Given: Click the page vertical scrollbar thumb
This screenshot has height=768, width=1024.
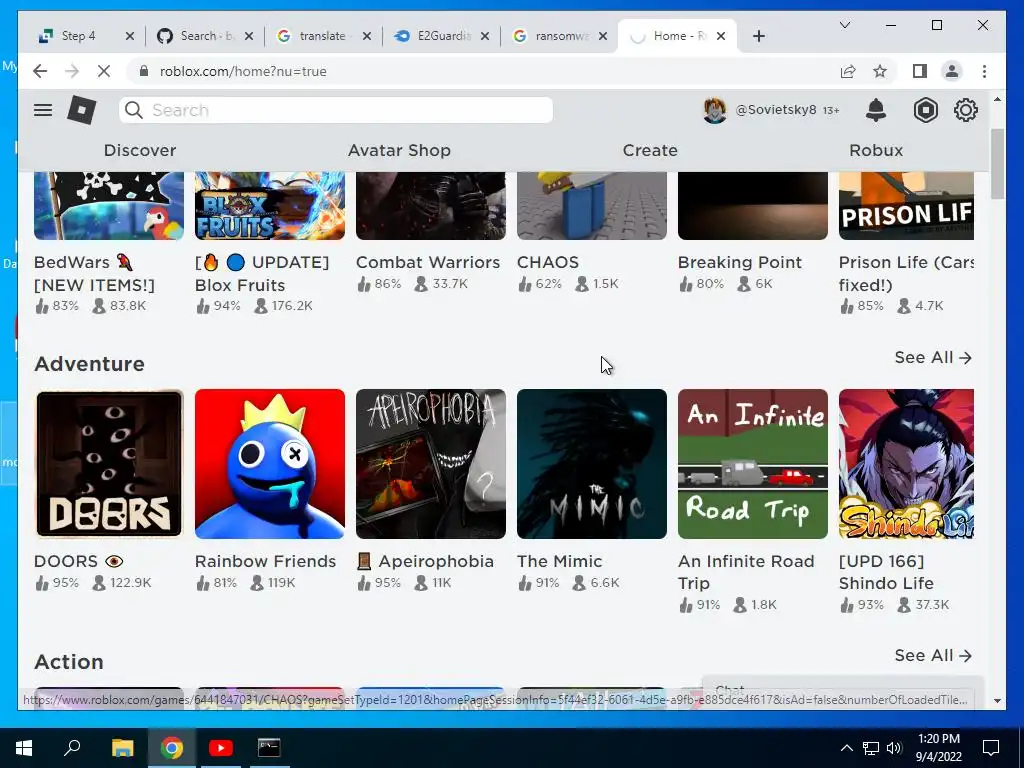Looking at the screenshot, I should [997, 163].
